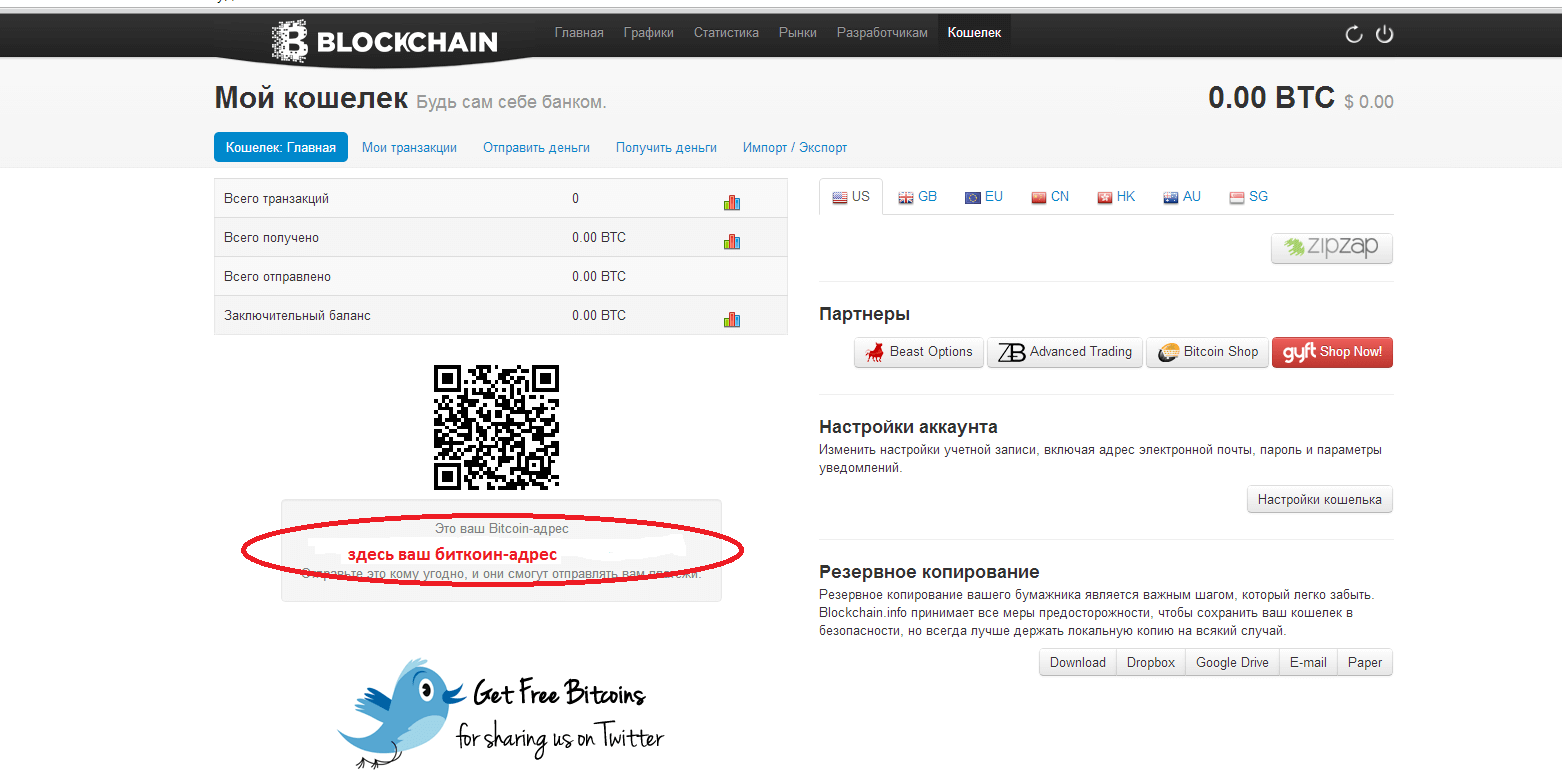Viewport: 1562px width, 781px height.
Task: Open the Рынки menu item
Action: coord(798,33)
